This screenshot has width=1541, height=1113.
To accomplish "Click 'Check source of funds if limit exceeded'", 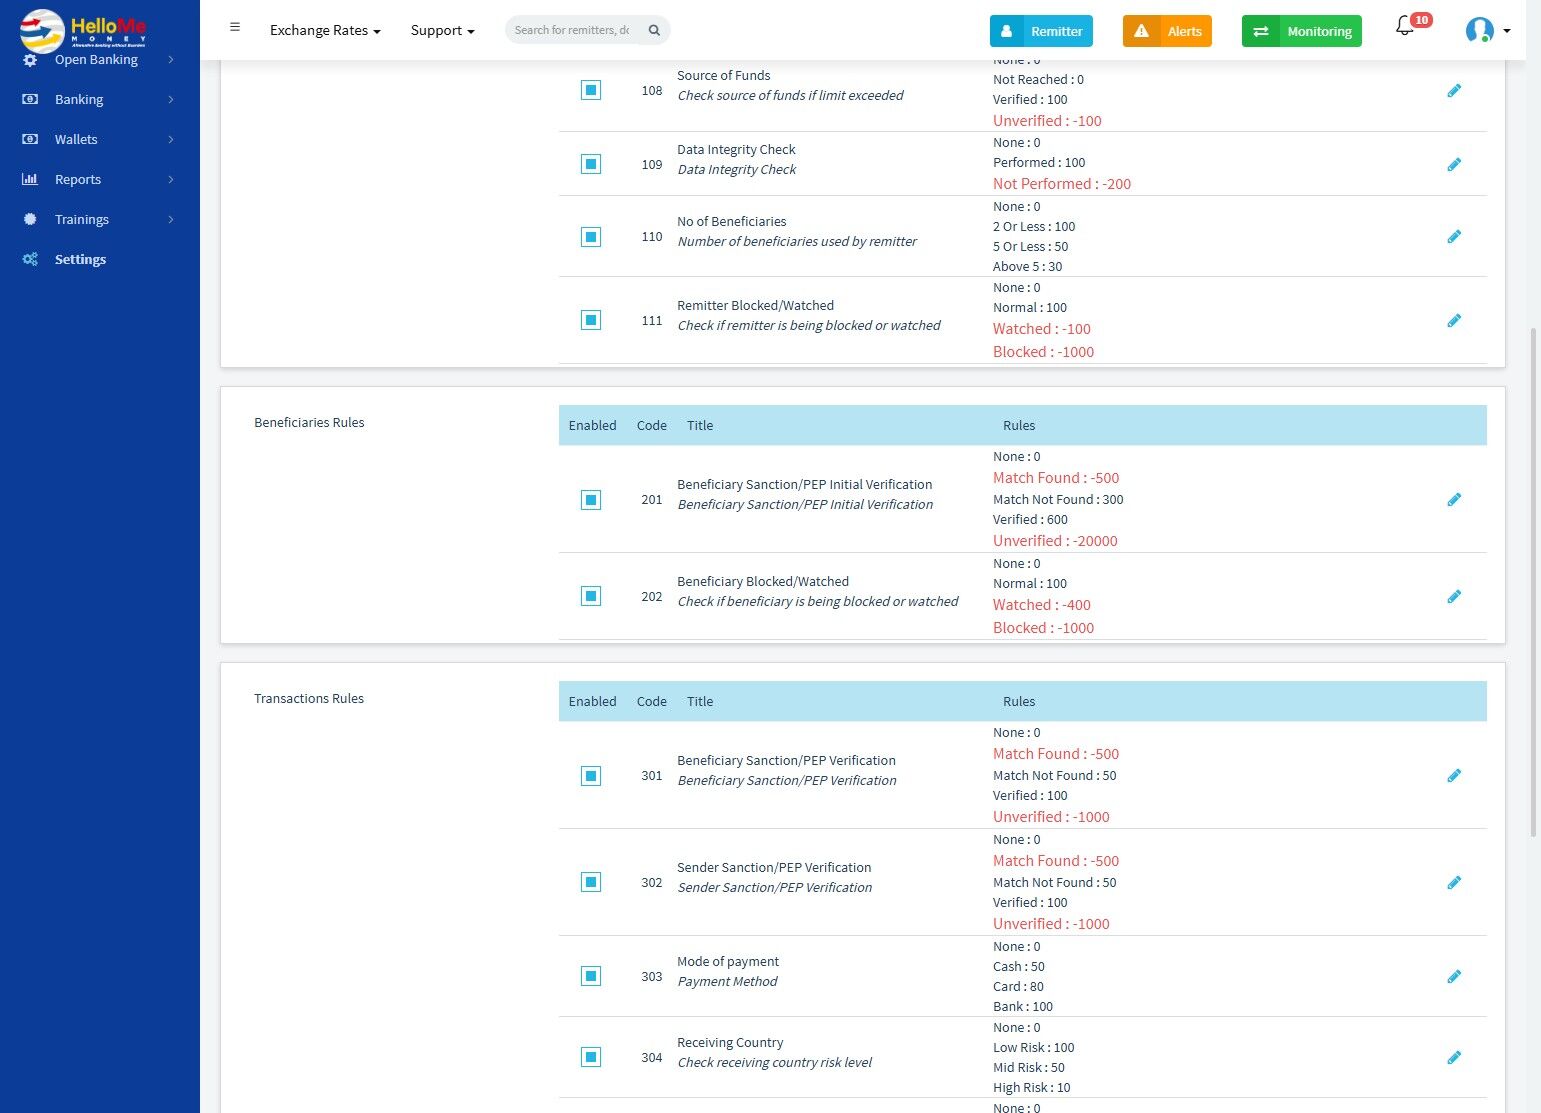I will 790,96.
